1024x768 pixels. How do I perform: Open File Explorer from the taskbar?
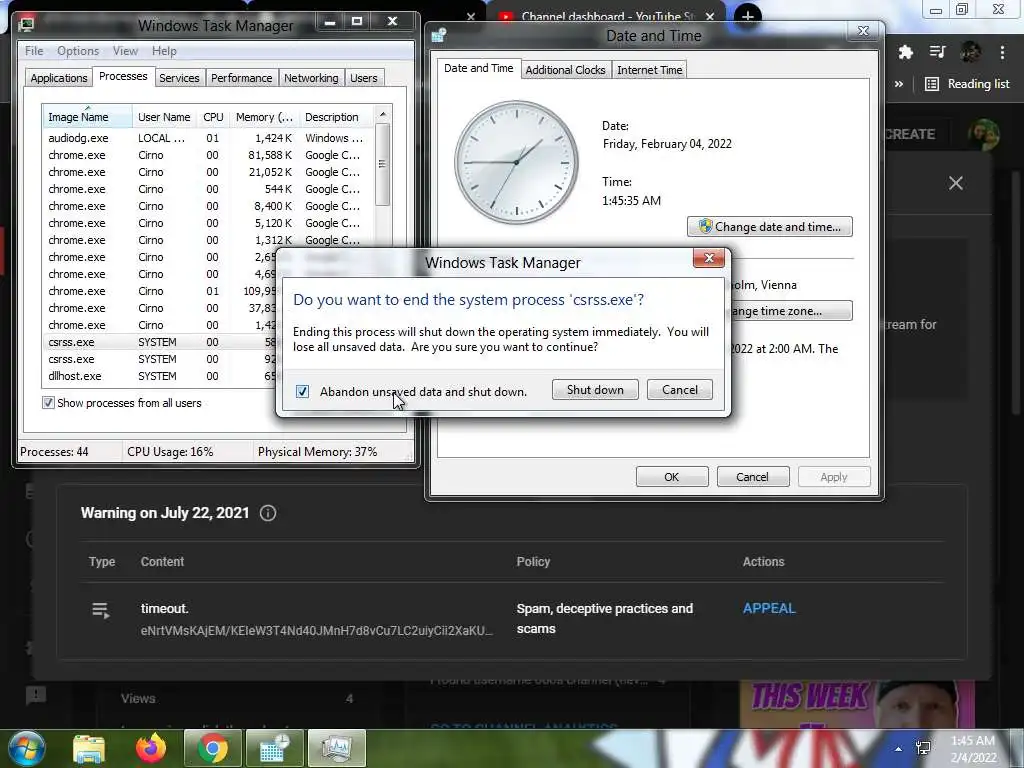tap(89, 749)
